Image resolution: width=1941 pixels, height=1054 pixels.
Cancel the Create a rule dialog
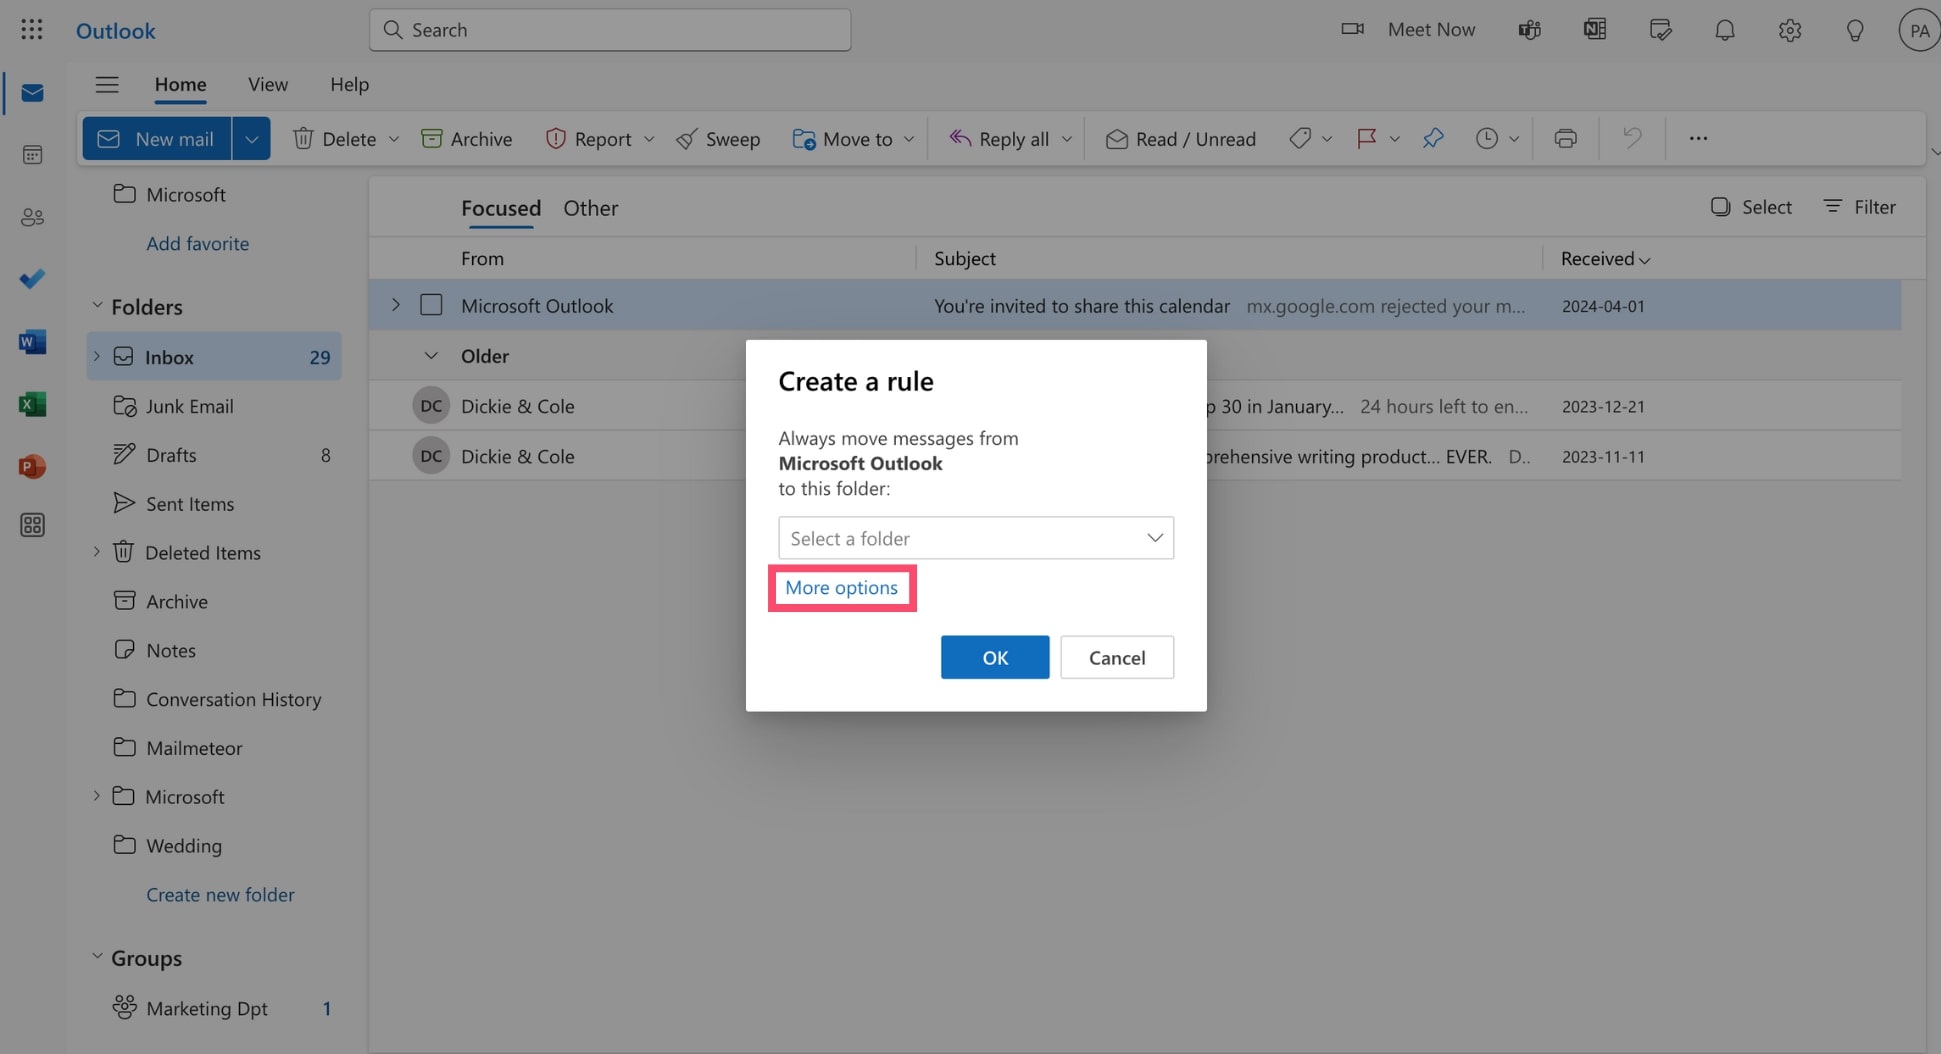(x=1117, y=657)
